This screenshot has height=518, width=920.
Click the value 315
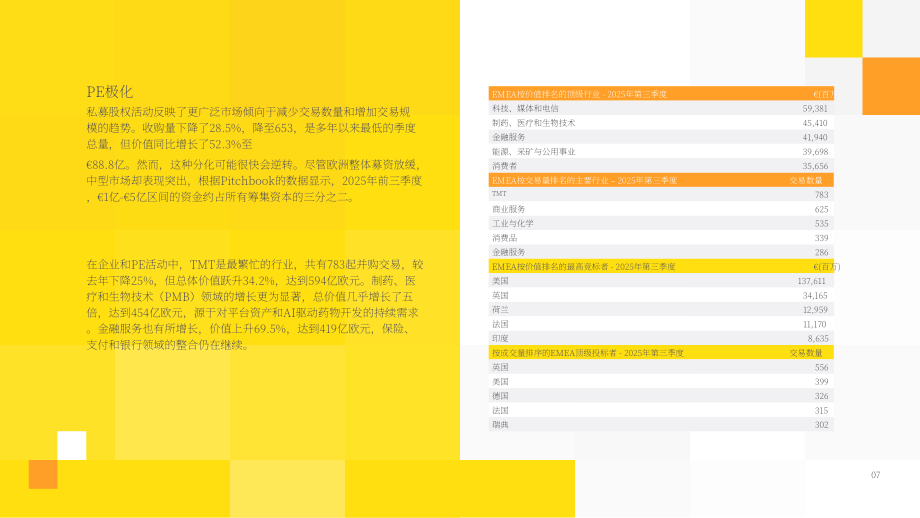[821, 410]
